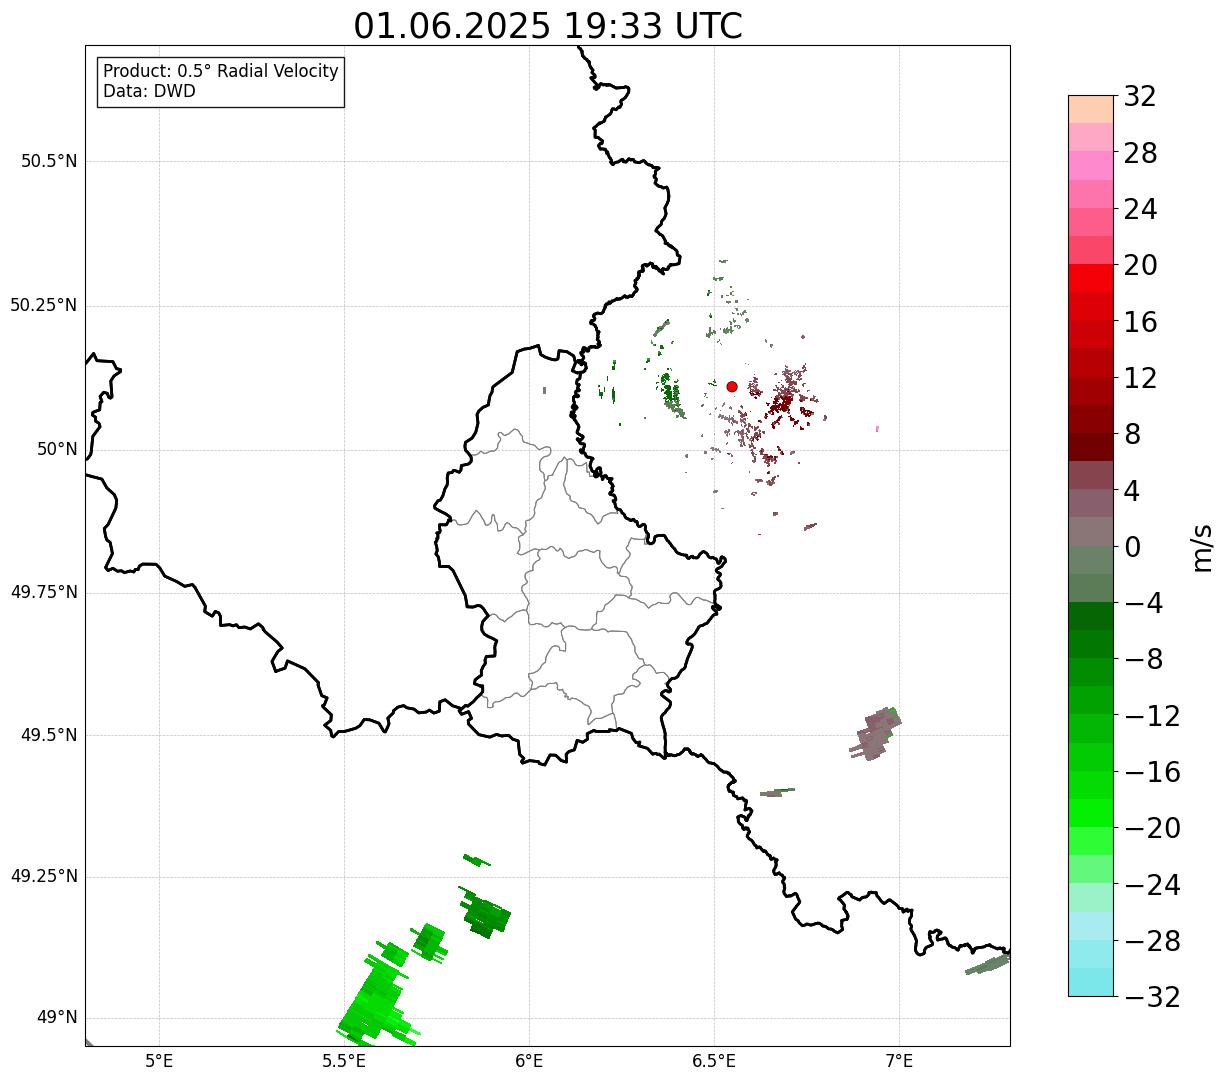Click the title text 01.06.2025 19:33 UTC
This screenshot has height=1081, width=1225.
click(548, 26)
